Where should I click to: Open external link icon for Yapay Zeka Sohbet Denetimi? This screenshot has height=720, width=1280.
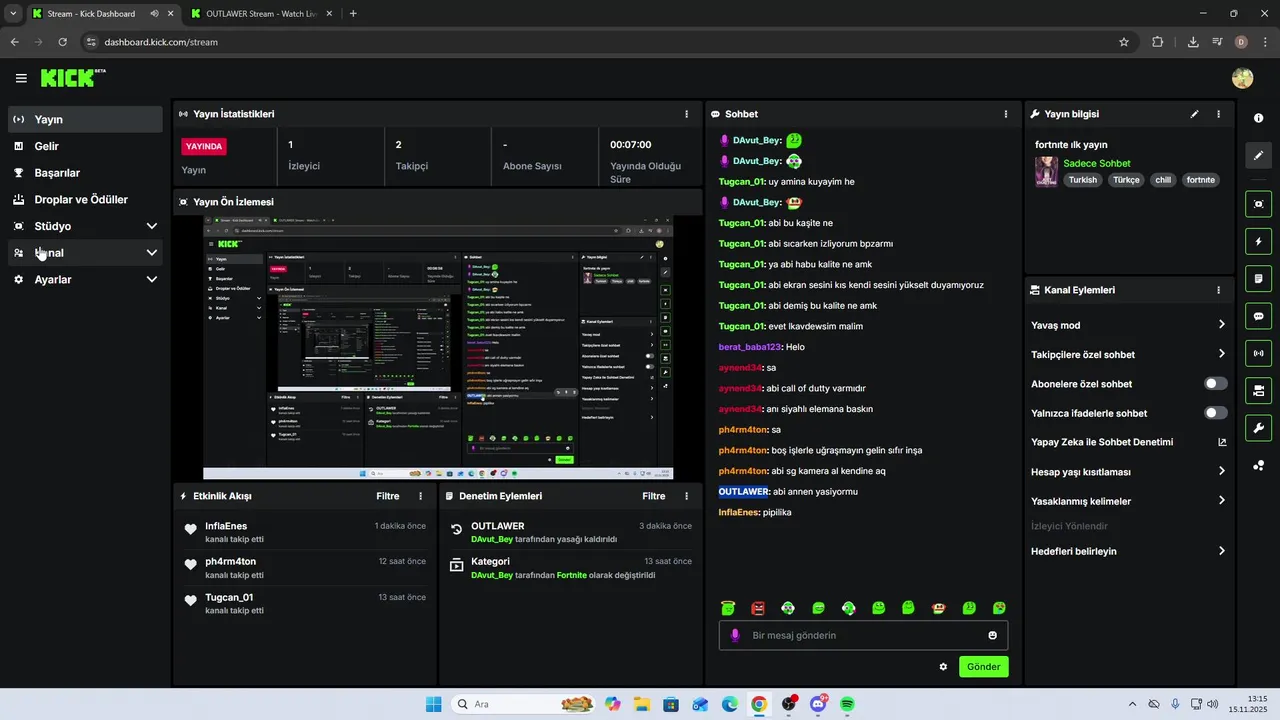(1221, 442)
